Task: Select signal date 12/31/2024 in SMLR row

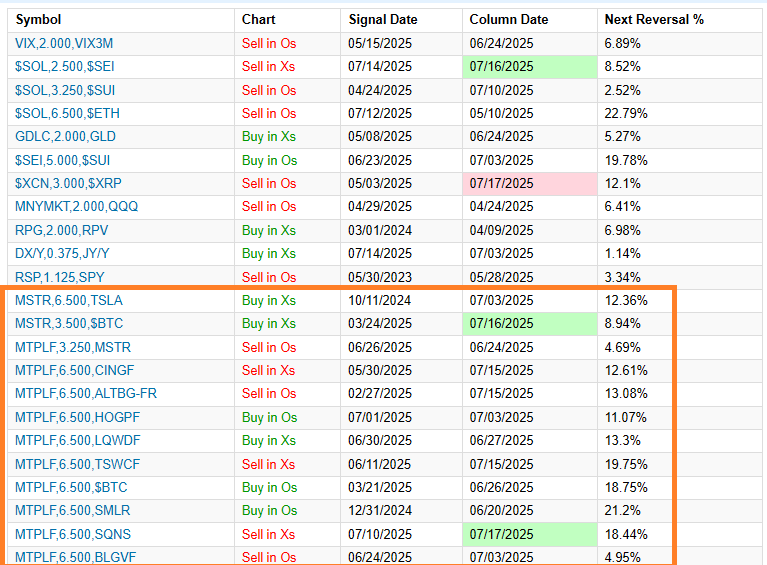Action: [x=380, y=510]
